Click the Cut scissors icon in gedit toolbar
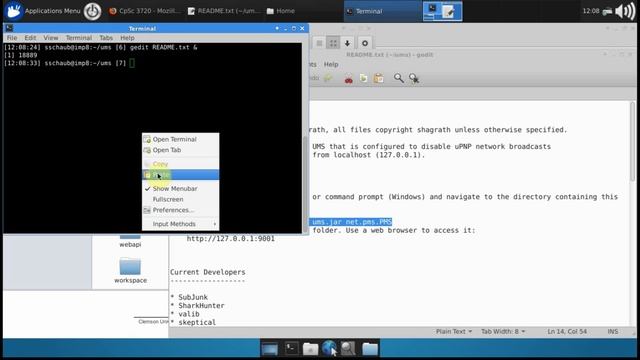 [349, 78]
